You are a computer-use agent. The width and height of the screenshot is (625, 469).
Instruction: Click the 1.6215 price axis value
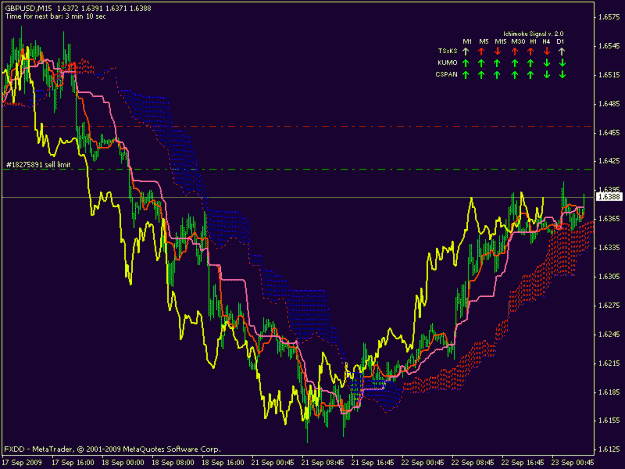(609, 363)
